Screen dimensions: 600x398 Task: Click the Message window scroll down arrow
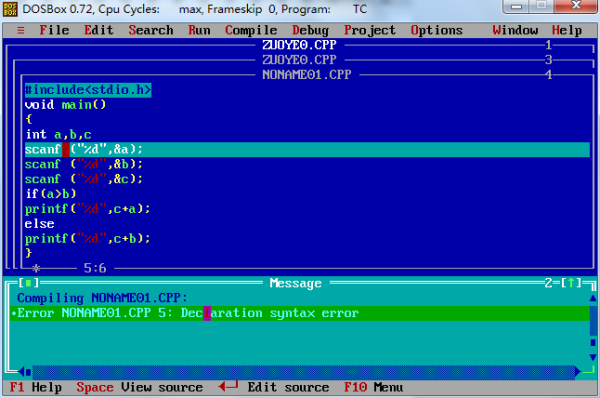tap(593, 357)
